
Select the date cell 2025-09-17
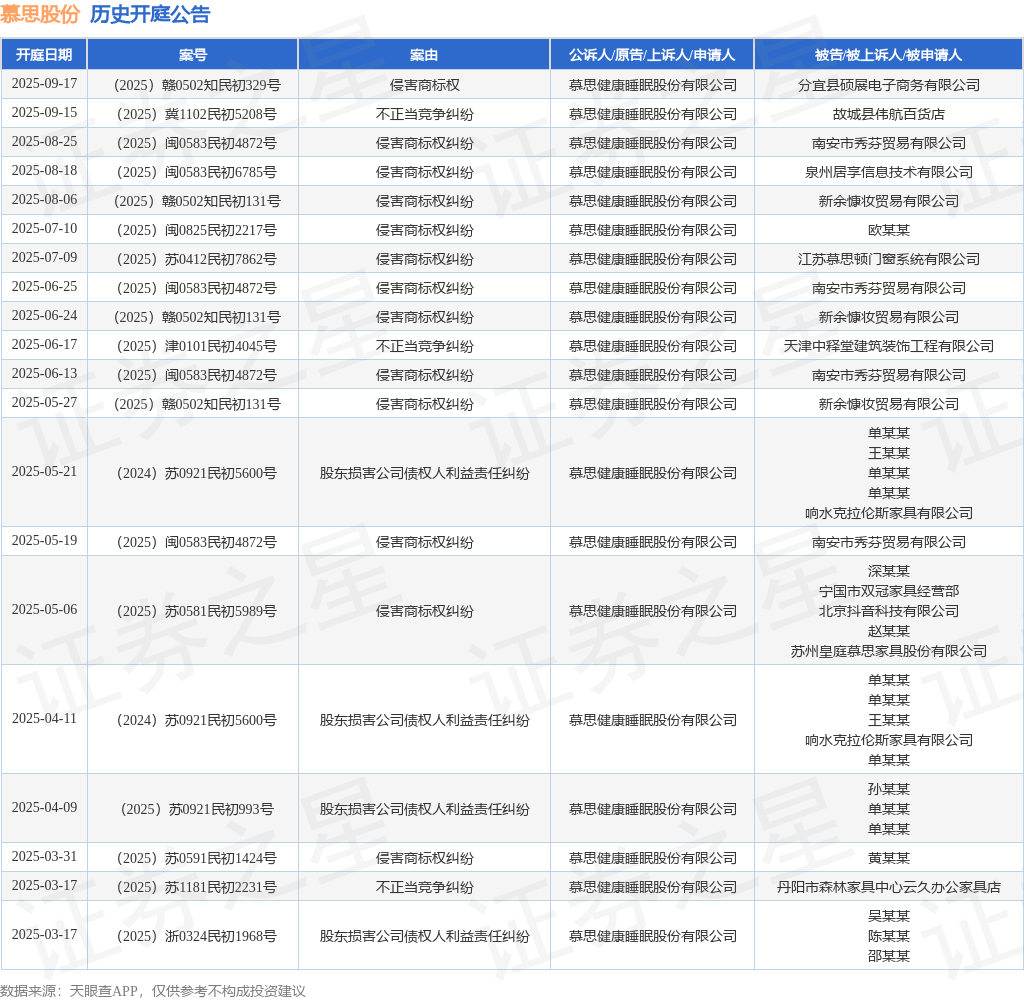click(44, 84)
